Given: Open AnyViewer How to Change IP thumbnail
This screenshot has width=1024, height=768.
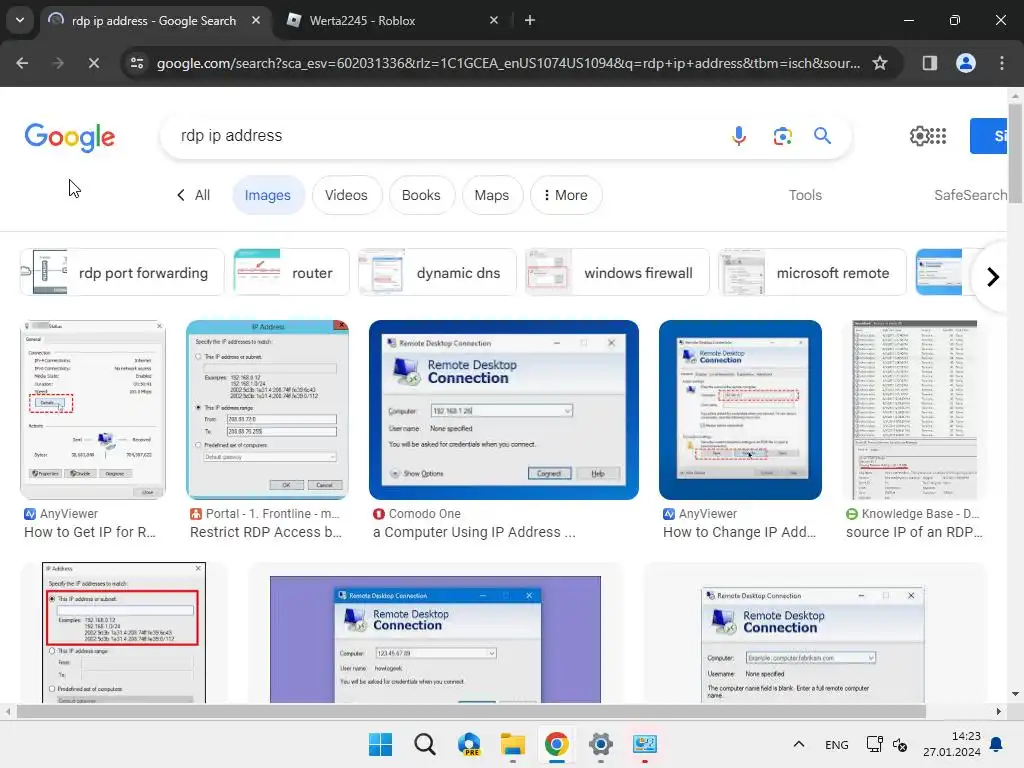Looking at the screenshot, I should [740, 409].
